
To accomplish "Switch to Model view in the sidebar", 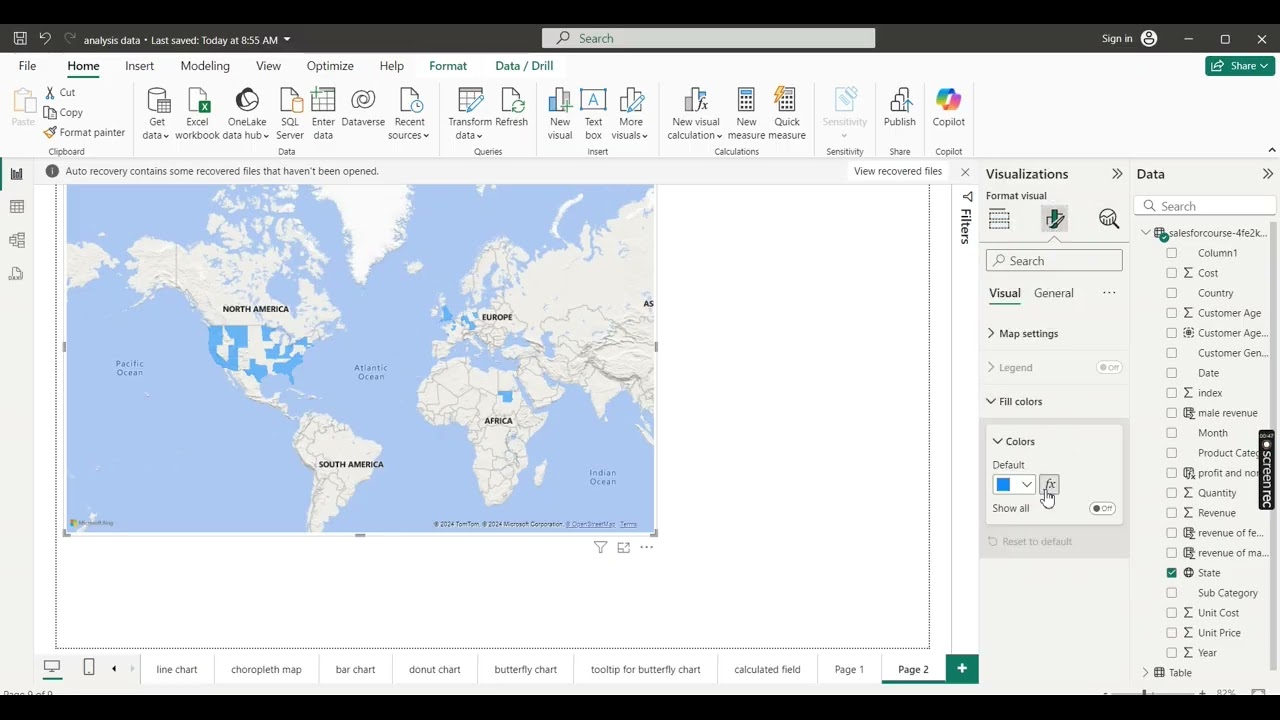I will (x=17, y=240).
